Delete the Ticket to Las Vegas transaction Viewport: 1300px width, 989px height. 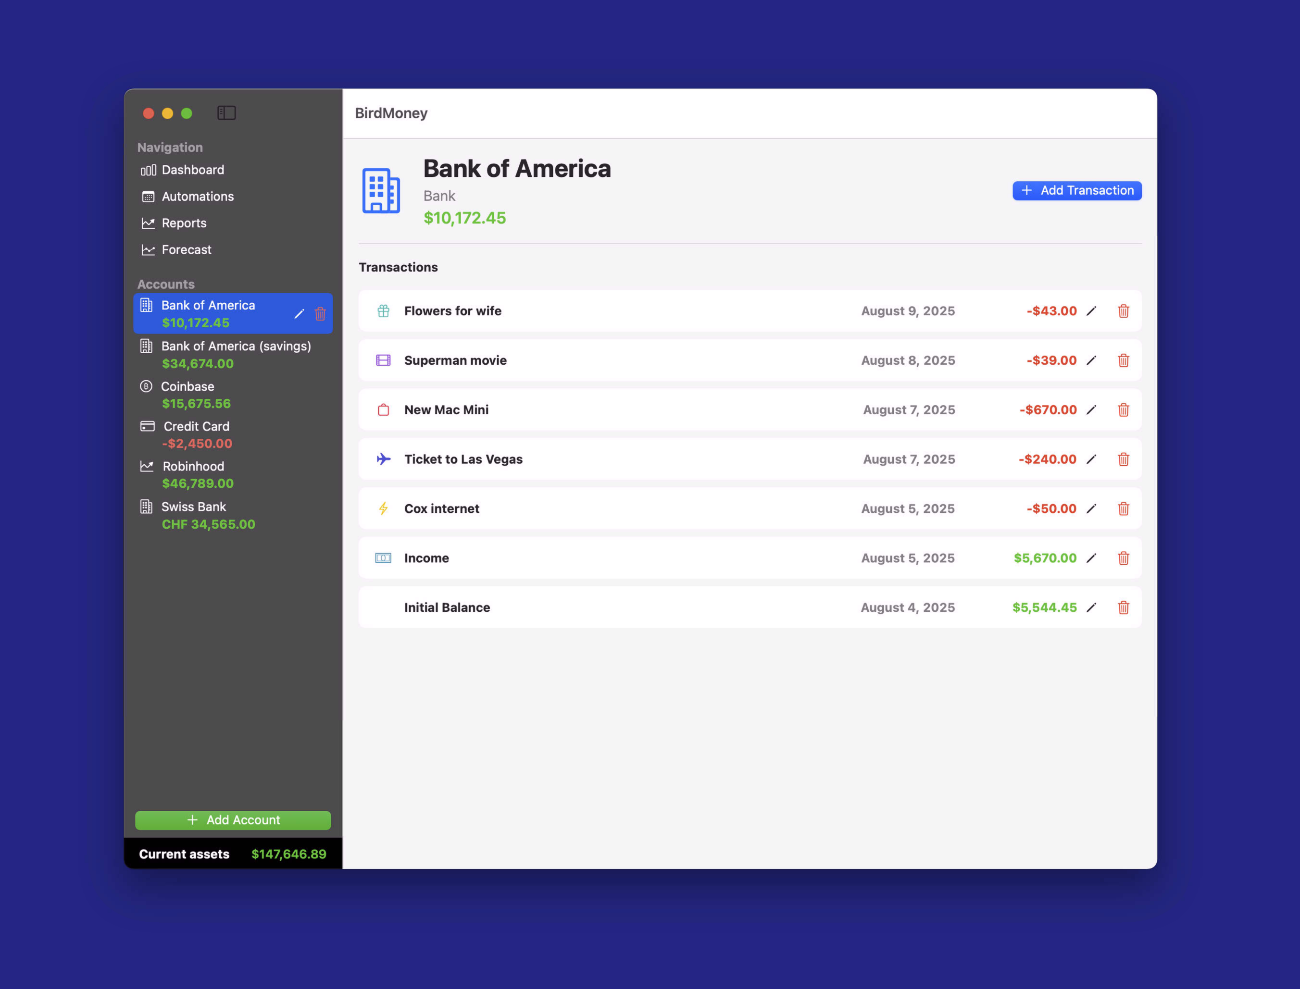pos(1123,459)
